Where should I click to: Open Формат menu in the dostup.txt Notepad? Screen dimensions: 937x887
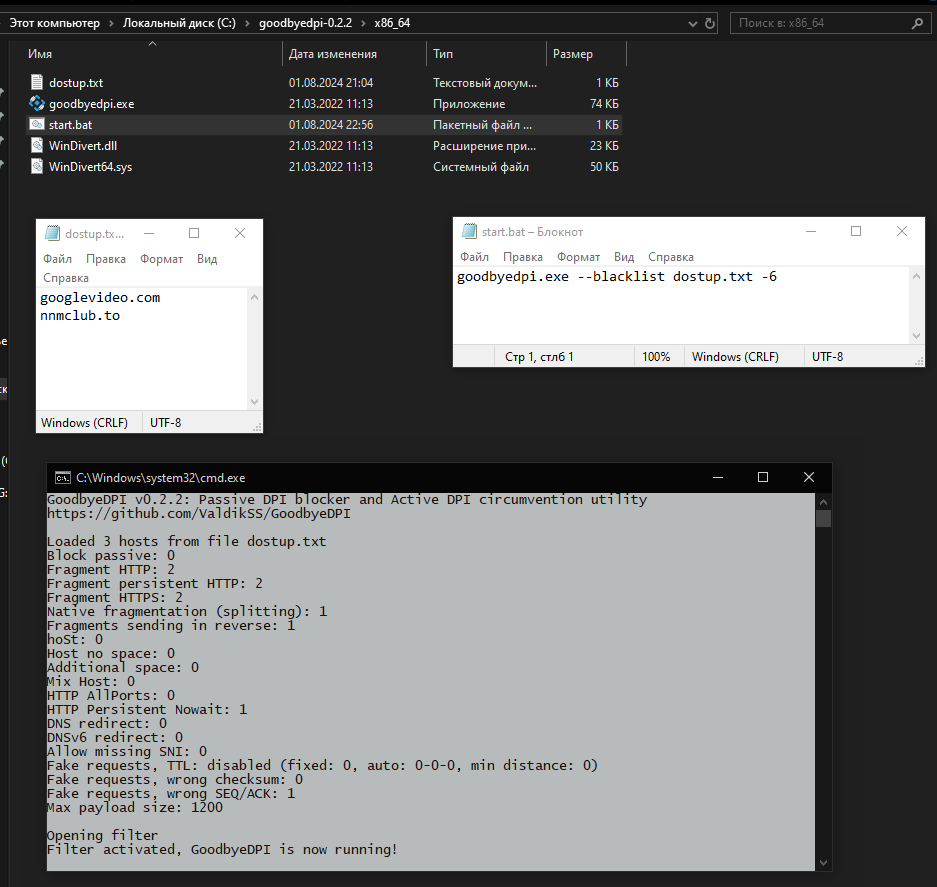[161, 259]
